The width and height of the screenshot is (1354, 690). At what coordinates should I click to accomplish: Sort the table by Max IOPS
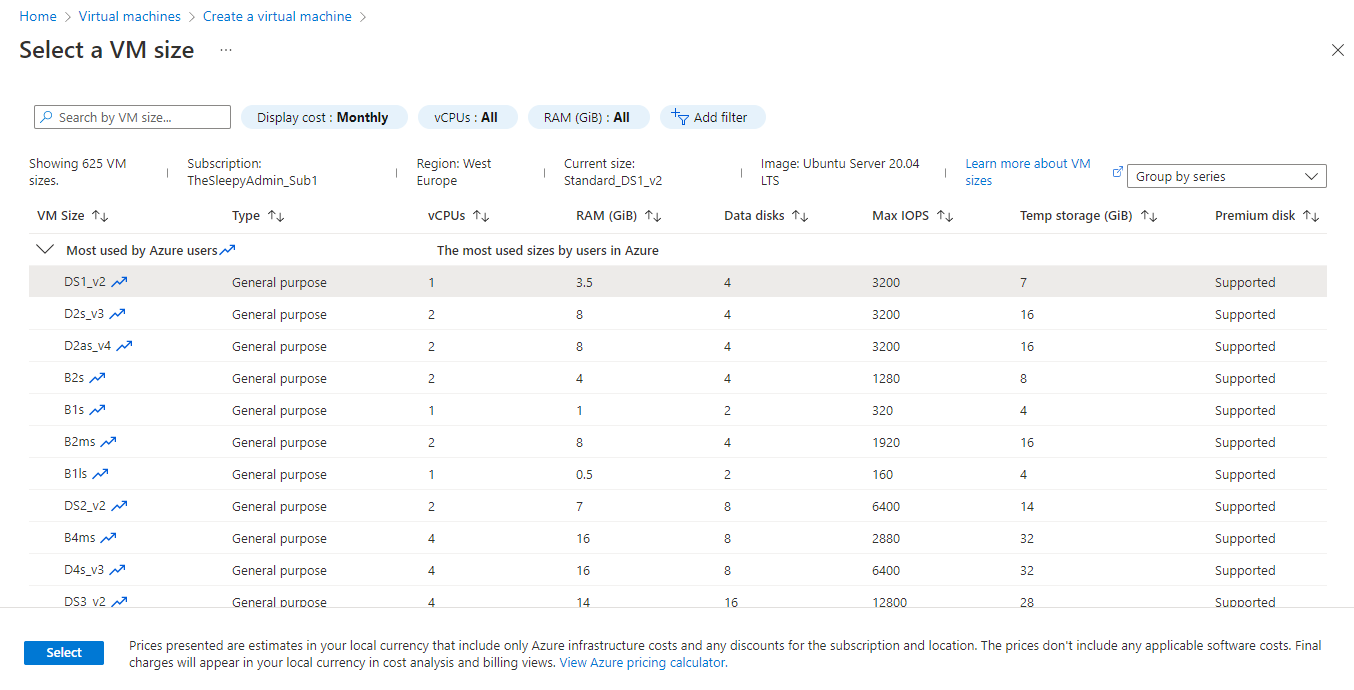(x=943, y=214)
